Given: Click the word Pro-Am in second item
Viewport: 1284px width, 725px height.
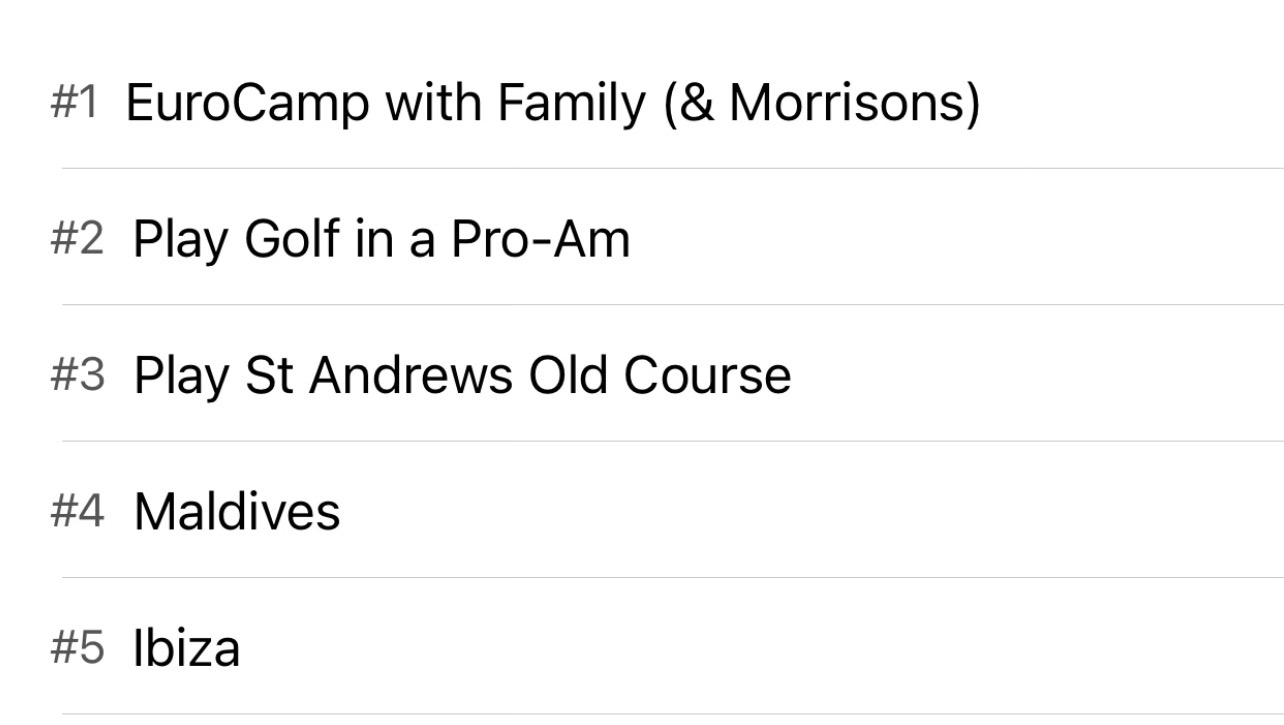Looking at the screenshot, I should click(x=540, y=239).
